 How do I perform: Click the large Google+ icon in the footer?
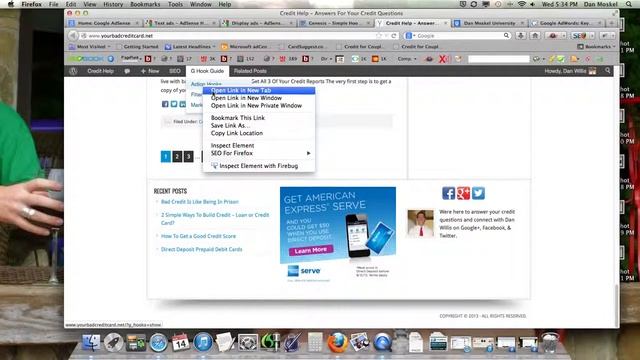(463, 193)
